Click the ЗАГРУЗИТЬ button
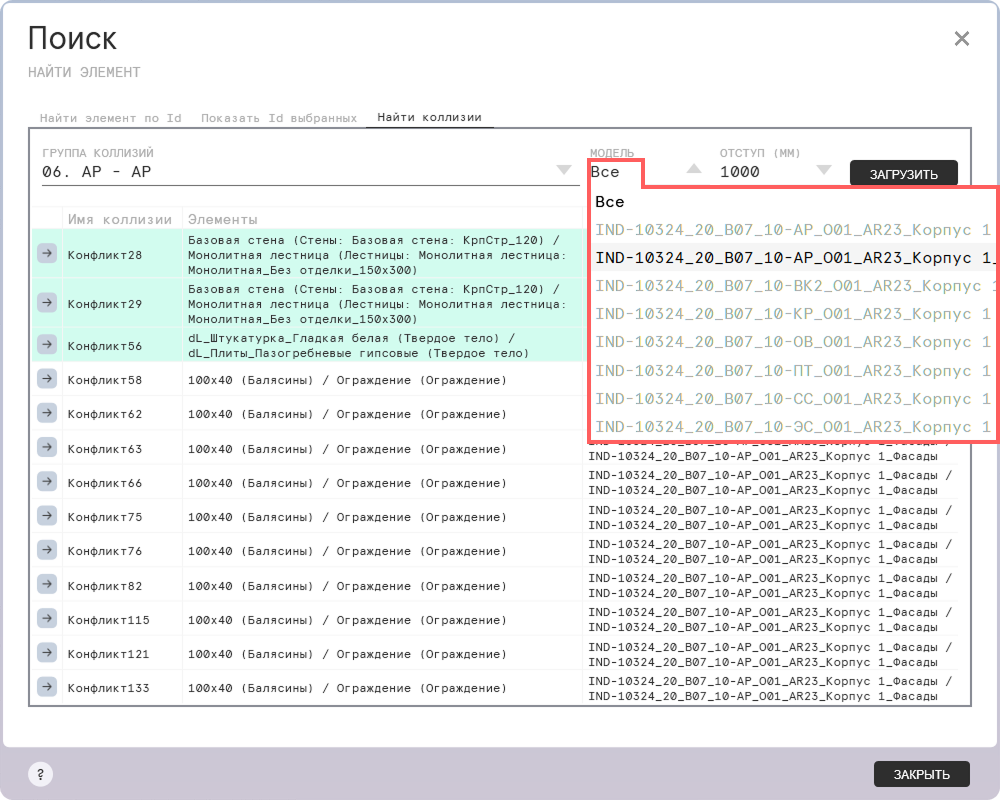 (903, 174)
